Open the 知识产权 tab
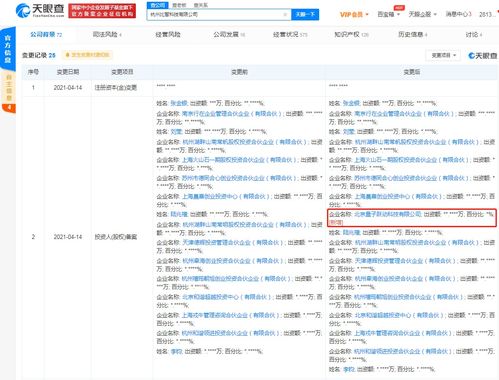This screenshot has height=380, width=499. click(351, 34)
